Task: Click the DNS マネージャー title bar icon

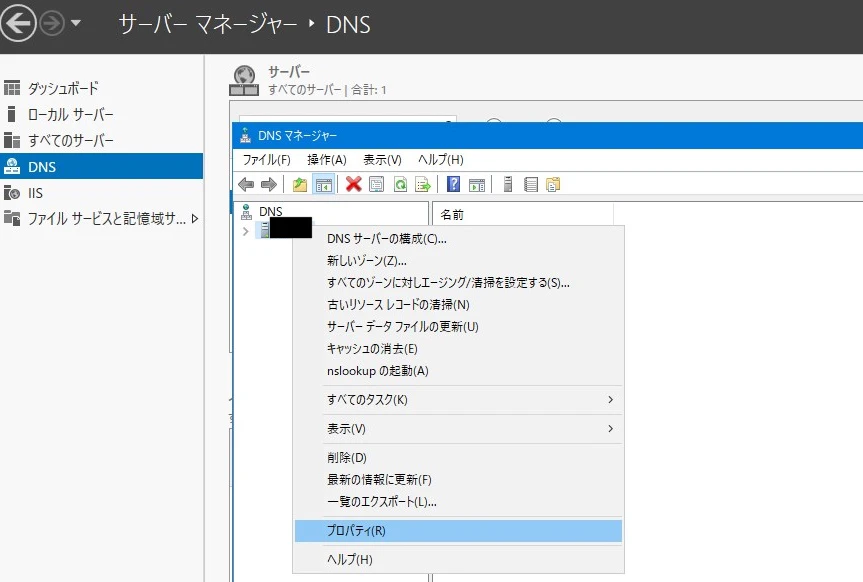Action: [245, 135]
